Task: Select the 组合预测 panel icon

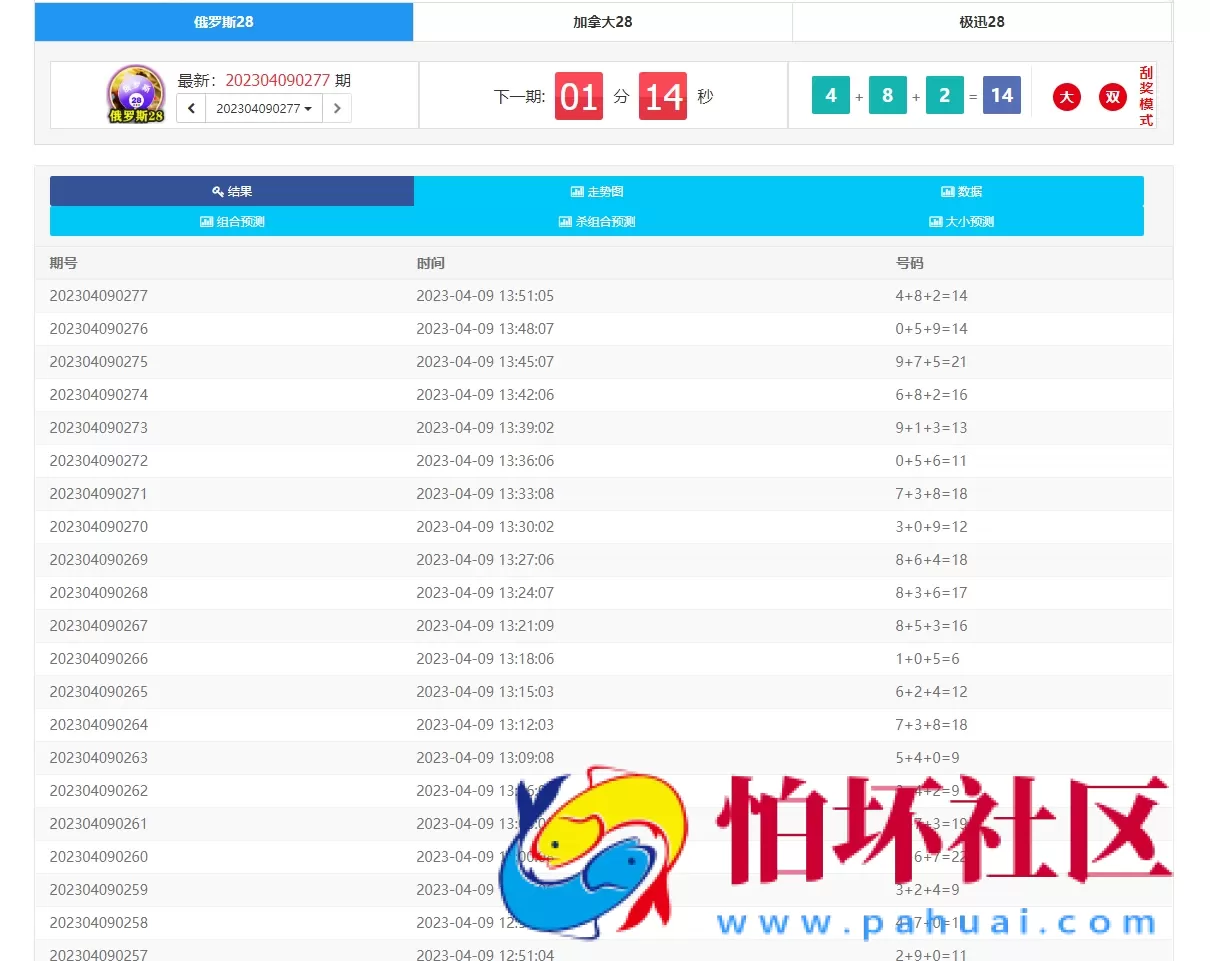Action: [206, 221]
